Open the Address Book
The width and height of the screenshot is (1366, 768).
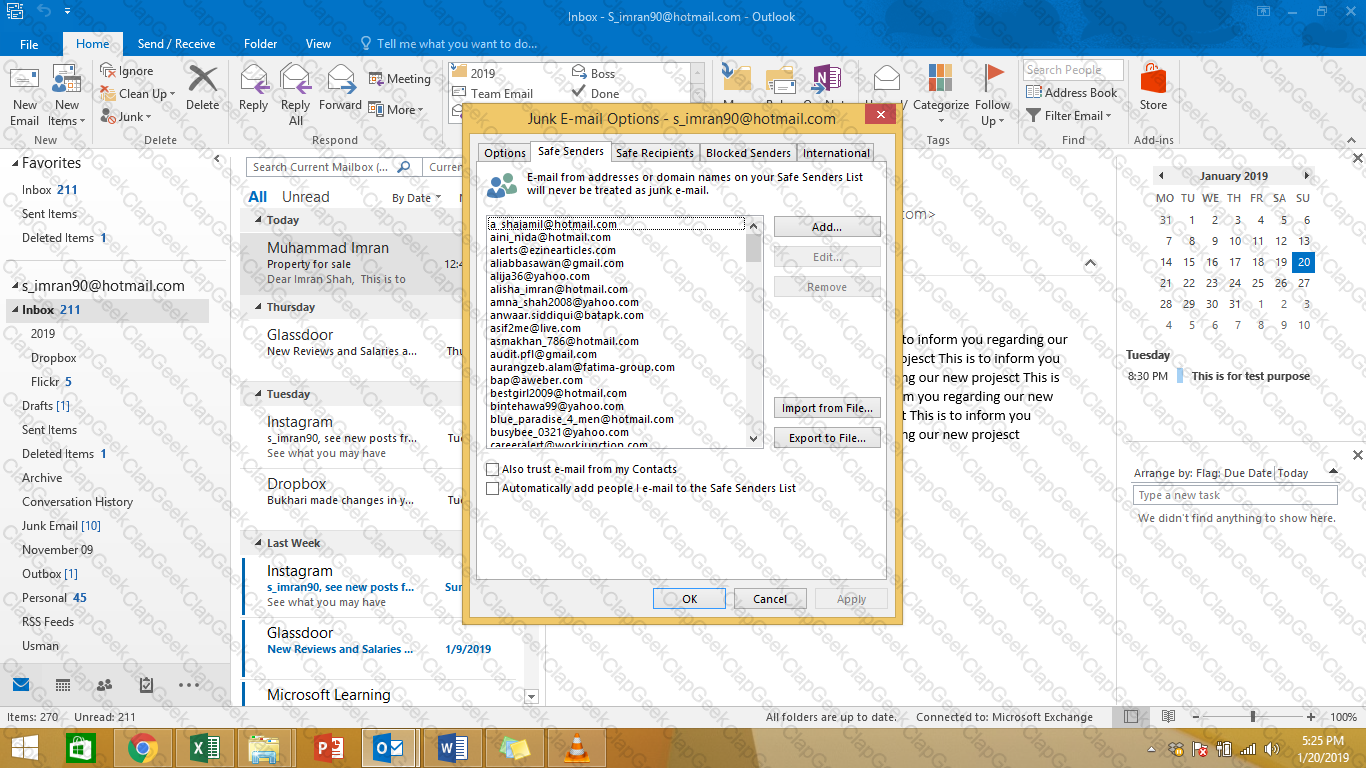pos(1071,93)
